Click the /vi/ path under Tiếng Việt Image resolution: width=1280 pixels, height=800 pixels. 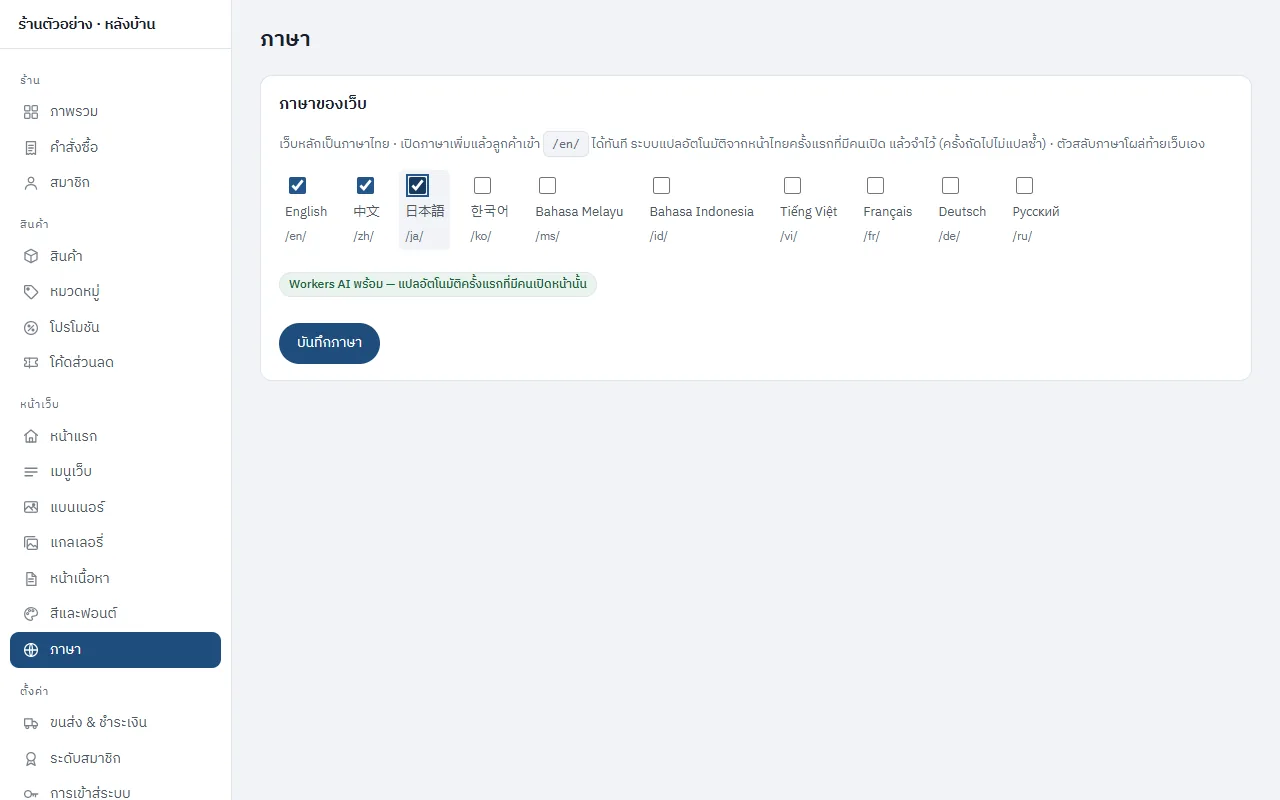789,236
